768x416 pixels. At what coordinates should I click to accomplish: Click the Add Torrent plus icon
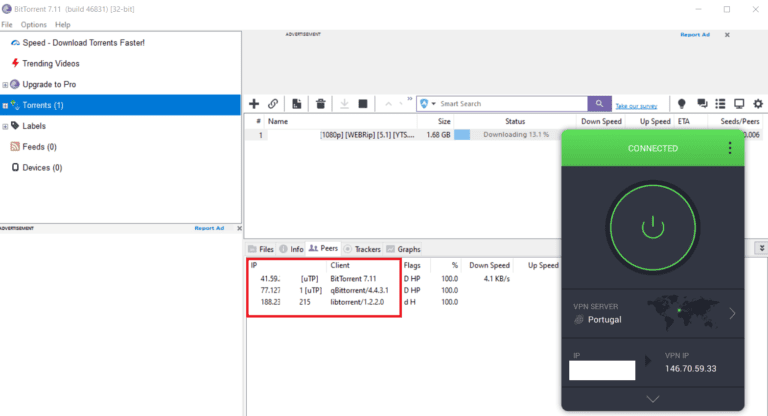click(254, 104)
